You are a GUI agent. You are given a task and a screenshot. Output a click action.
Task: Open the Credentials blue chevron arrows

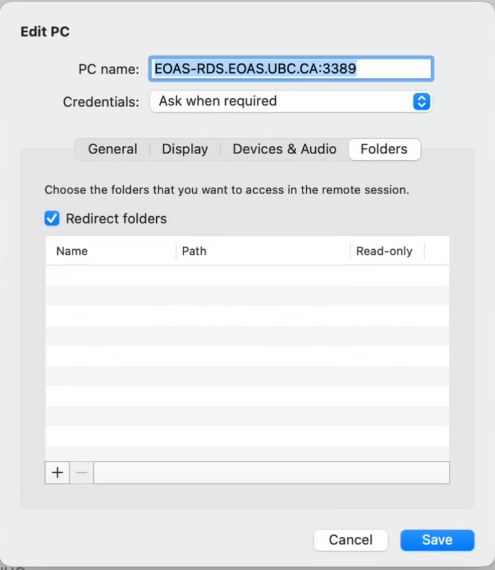pos(422,101)
